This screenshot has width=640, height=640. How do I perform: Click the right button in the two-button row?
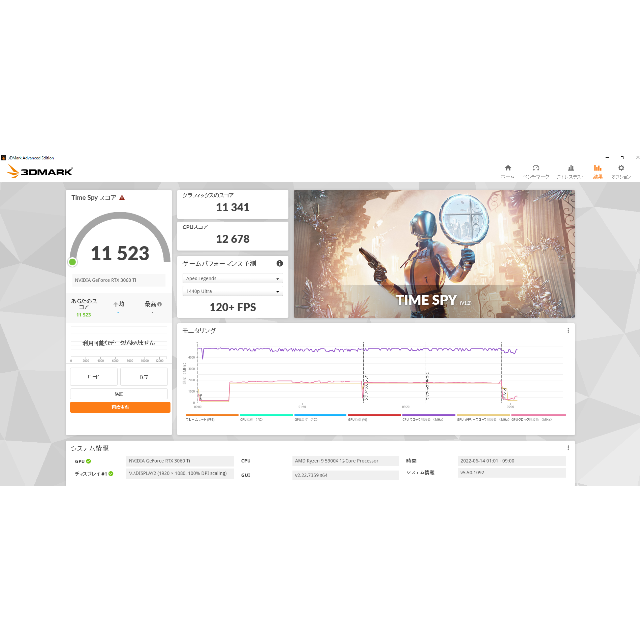[144, 376]
